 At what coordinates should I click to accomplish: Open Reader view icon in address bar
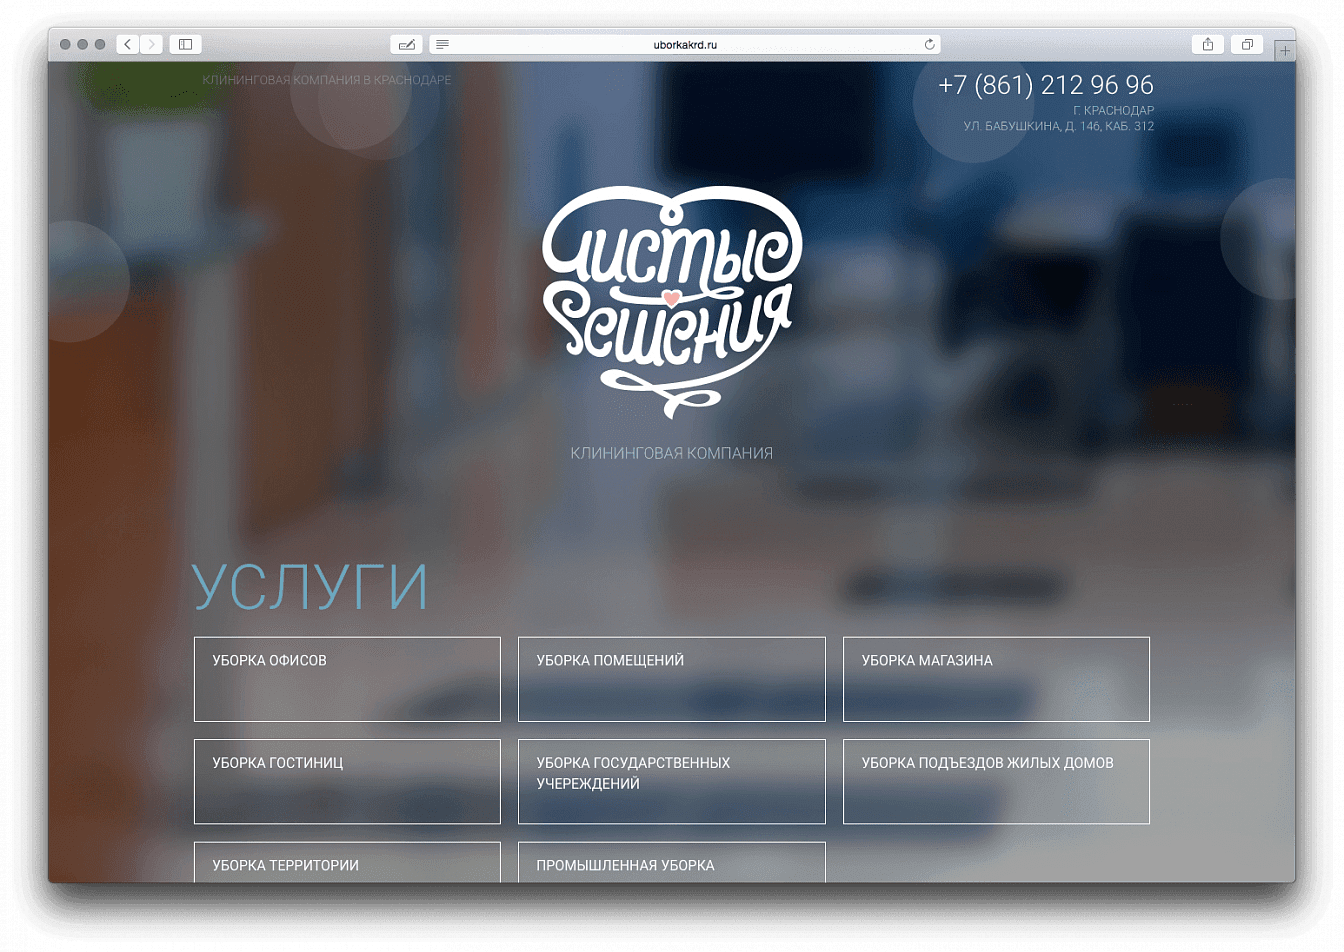pos(442,44)
